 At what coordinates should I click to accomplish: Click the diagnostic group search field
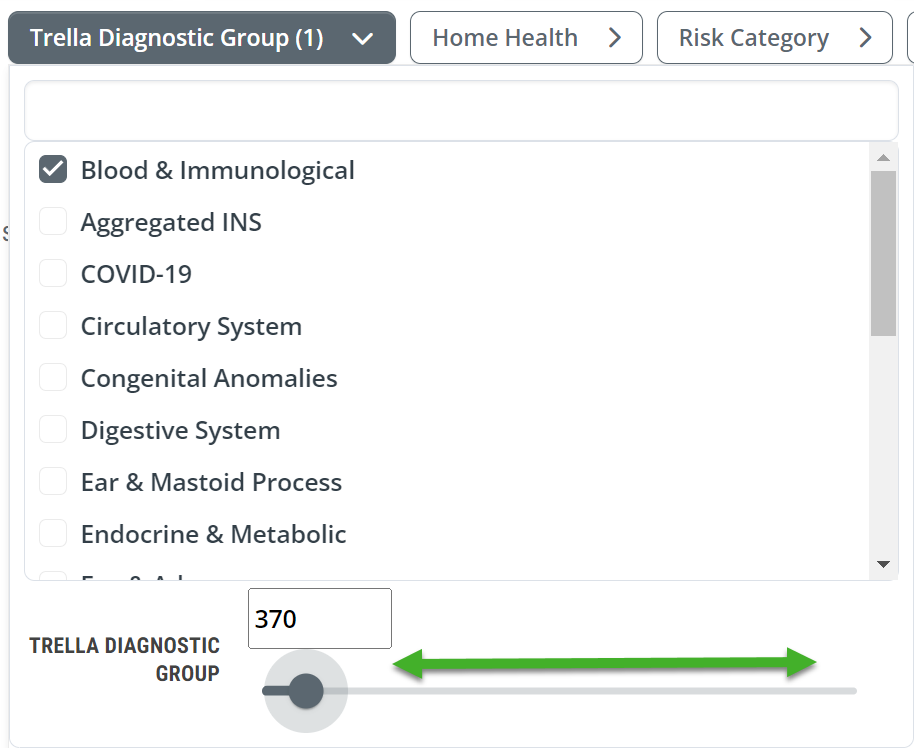coord(461,110)
